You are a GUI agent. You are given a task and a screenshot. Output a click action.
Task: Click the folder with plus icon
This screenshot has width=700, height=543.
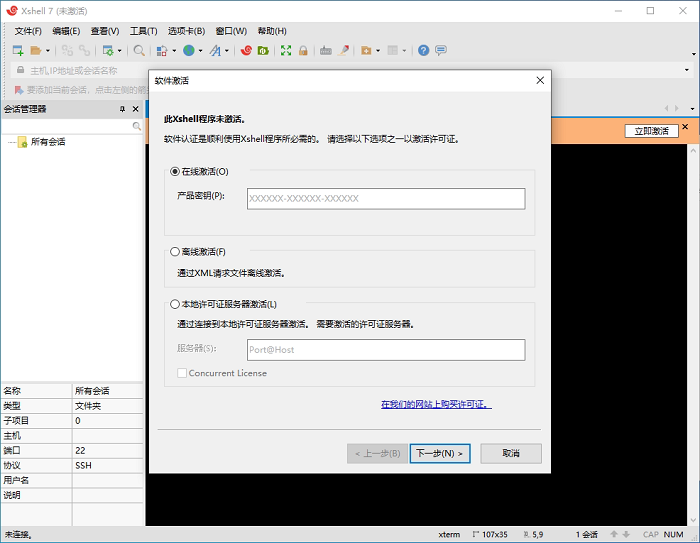[x=366, y=50]
